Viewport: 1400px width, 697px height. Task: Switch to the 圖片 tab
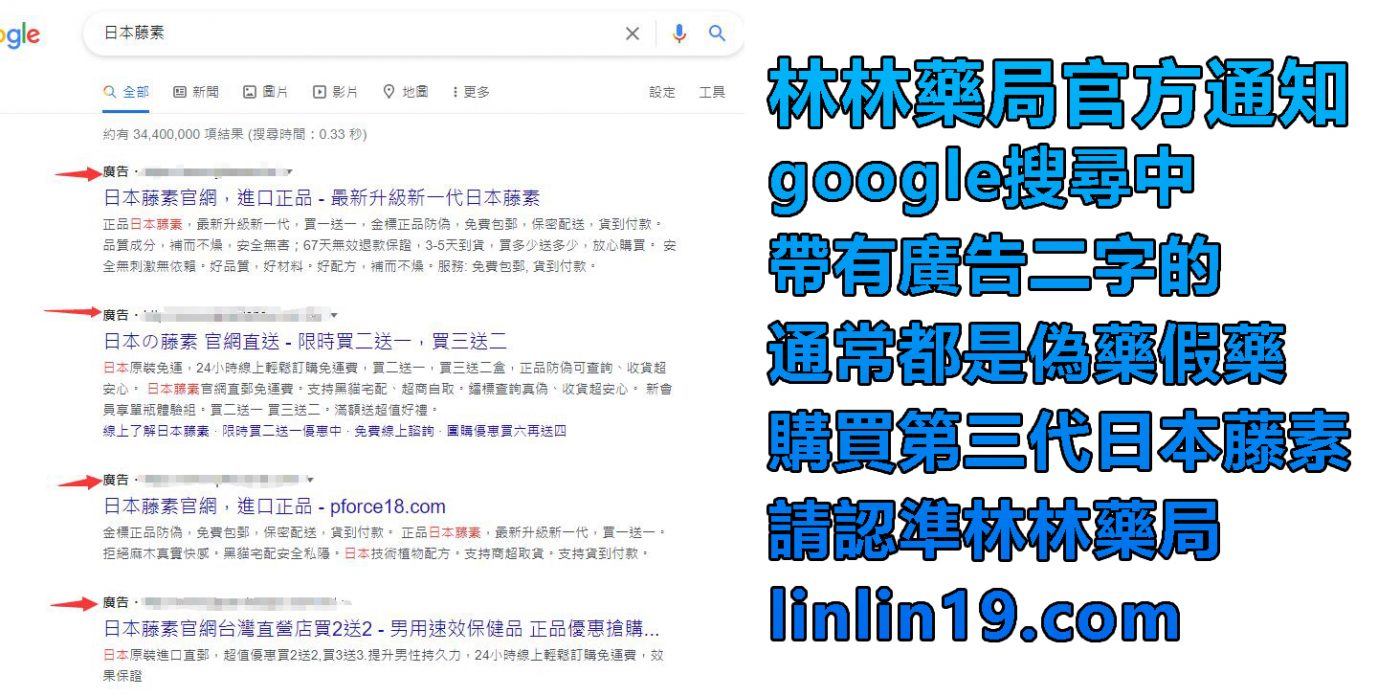click(266, 92)
